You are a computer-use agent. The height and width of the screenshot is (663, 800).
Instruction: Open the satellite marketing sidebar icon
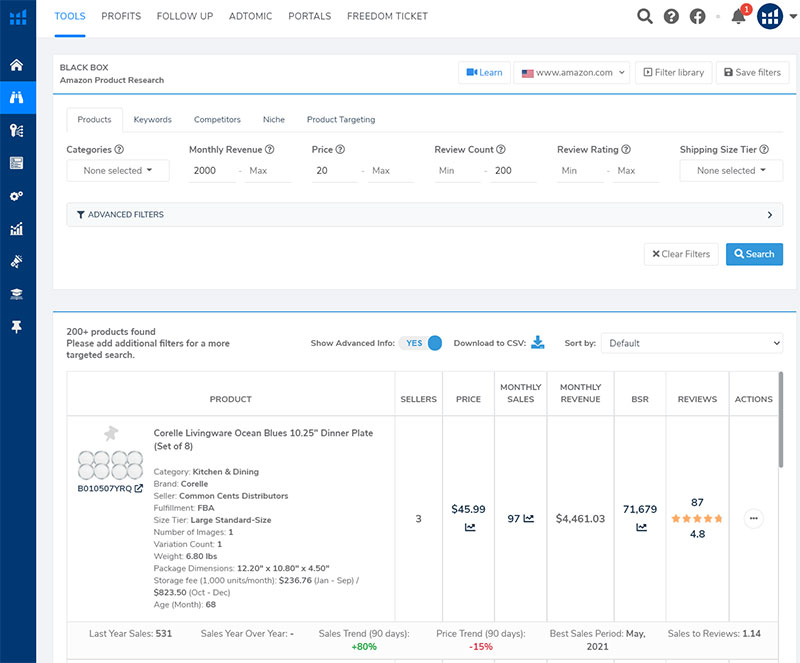[x=17, y=261]
